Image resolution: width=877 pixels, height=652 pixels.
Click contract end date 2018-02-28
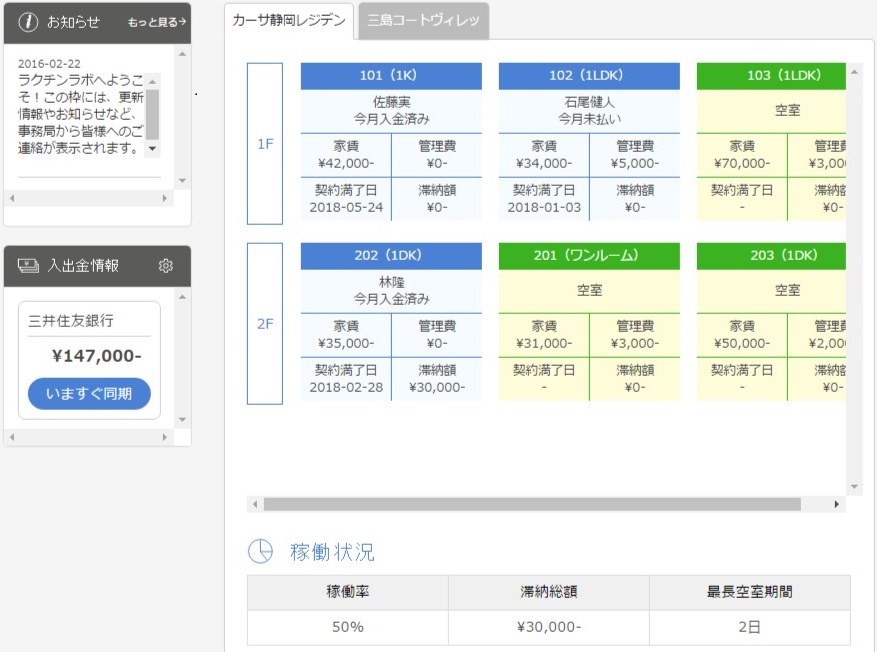tap(346, 388)
